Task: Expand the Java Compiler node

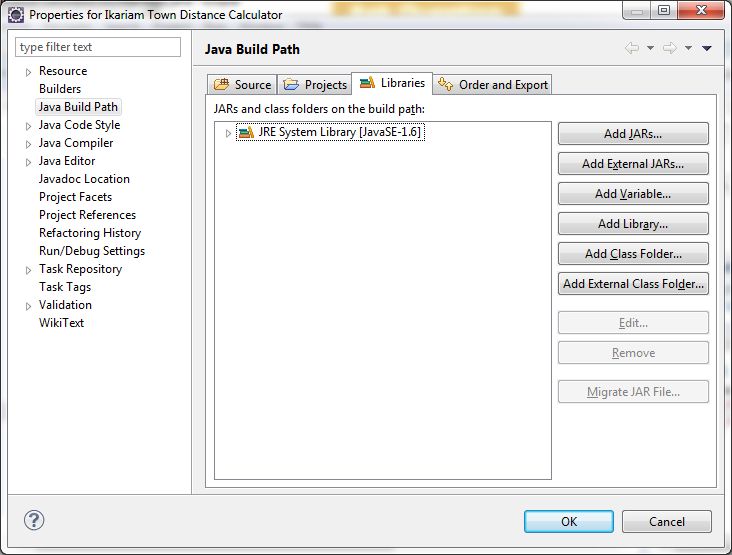Action: click(28, 144)
